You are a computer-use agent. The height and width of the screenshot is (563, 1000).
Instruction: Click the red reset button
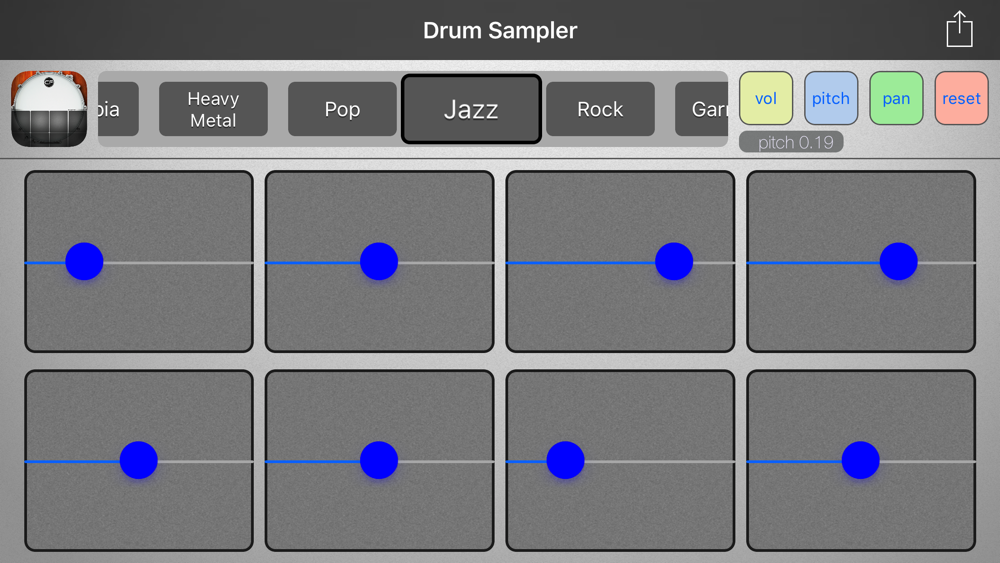tap(961, 98)
